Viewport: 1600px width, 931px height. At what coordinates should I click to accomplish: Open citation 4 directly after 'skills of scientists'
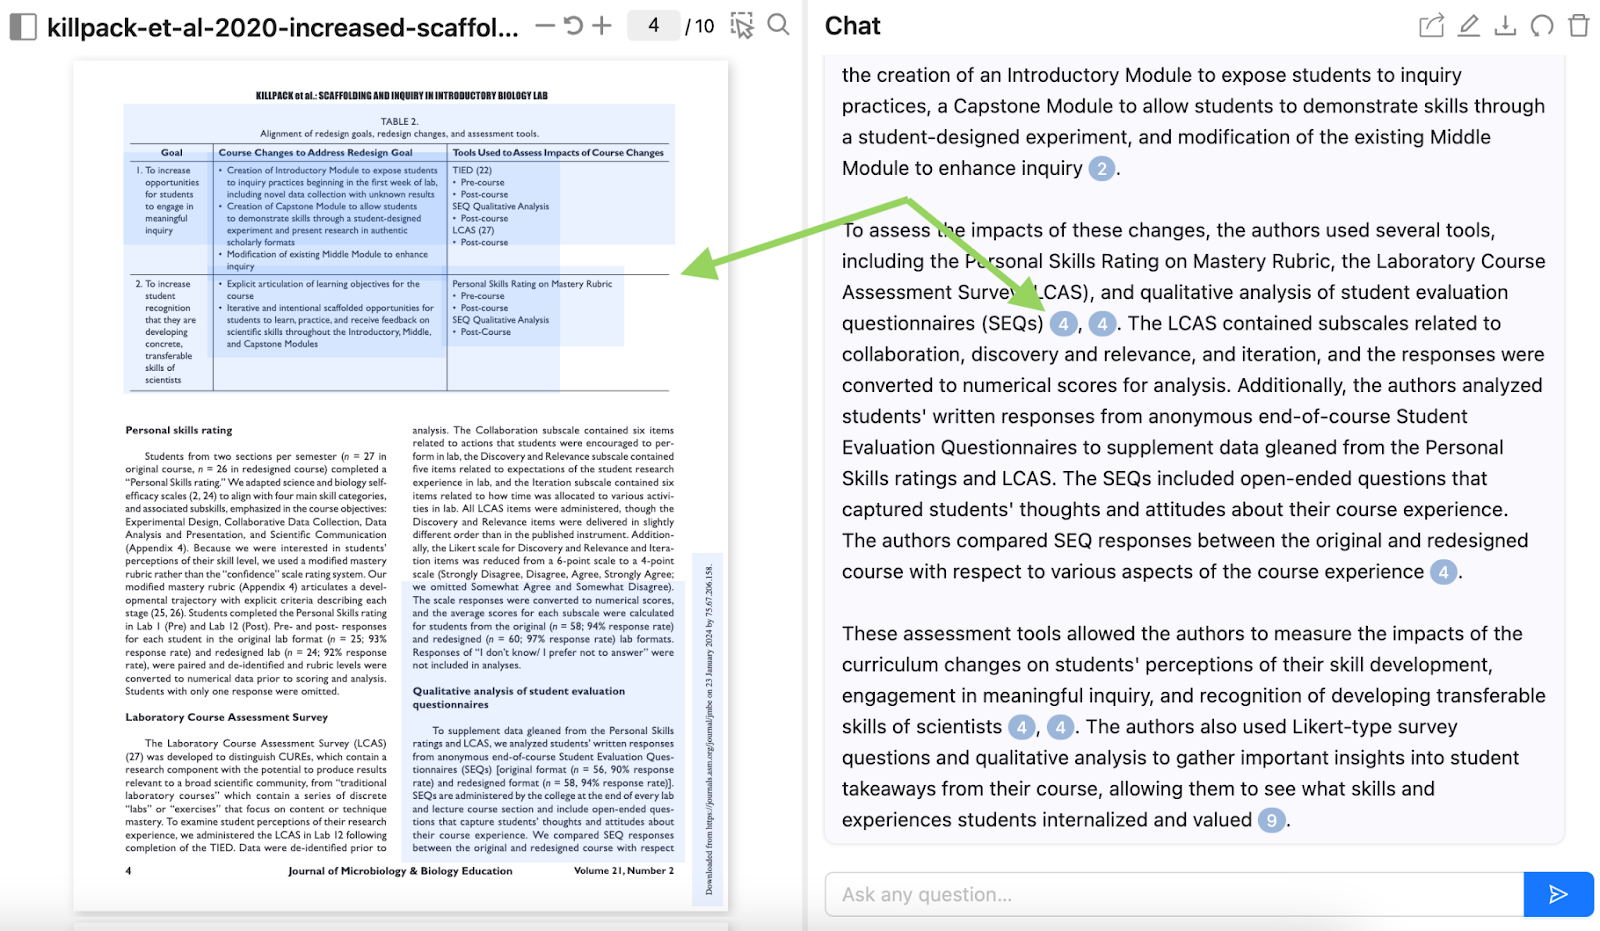(1021, 727)
